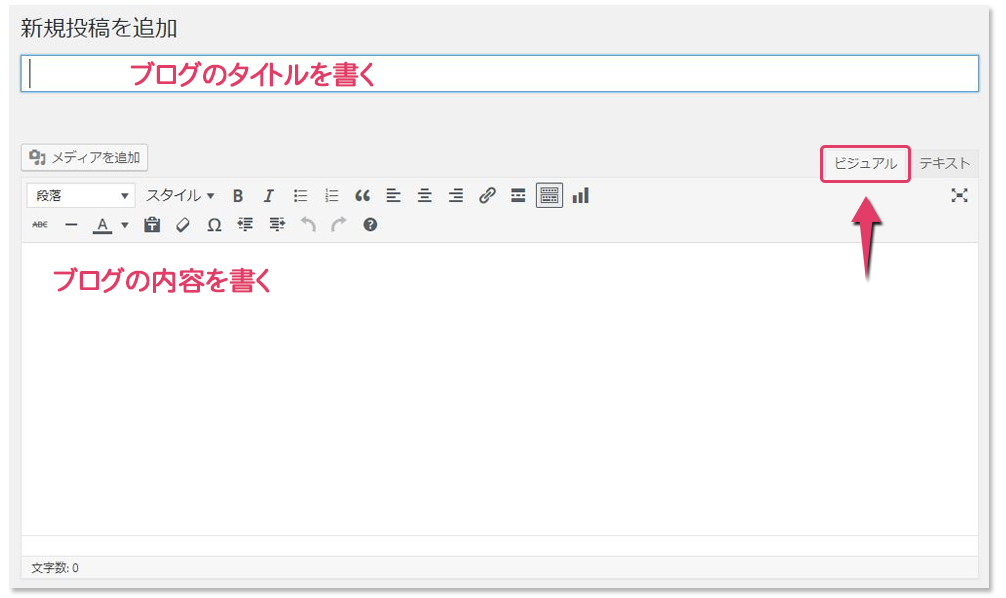The image size is (1006, 598).
Task: Click the blockquote icon
Action: tap(362, 196)
